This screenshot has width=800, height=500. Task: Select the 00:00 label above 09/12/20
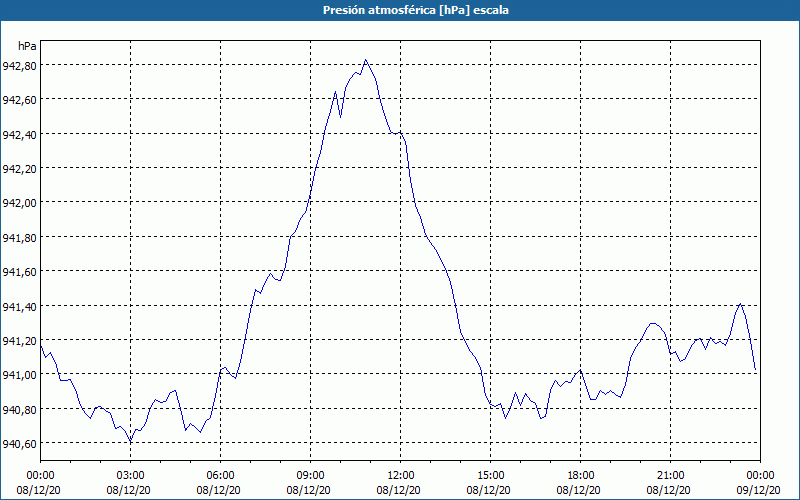pyautogui.click(x=760, y=476)
